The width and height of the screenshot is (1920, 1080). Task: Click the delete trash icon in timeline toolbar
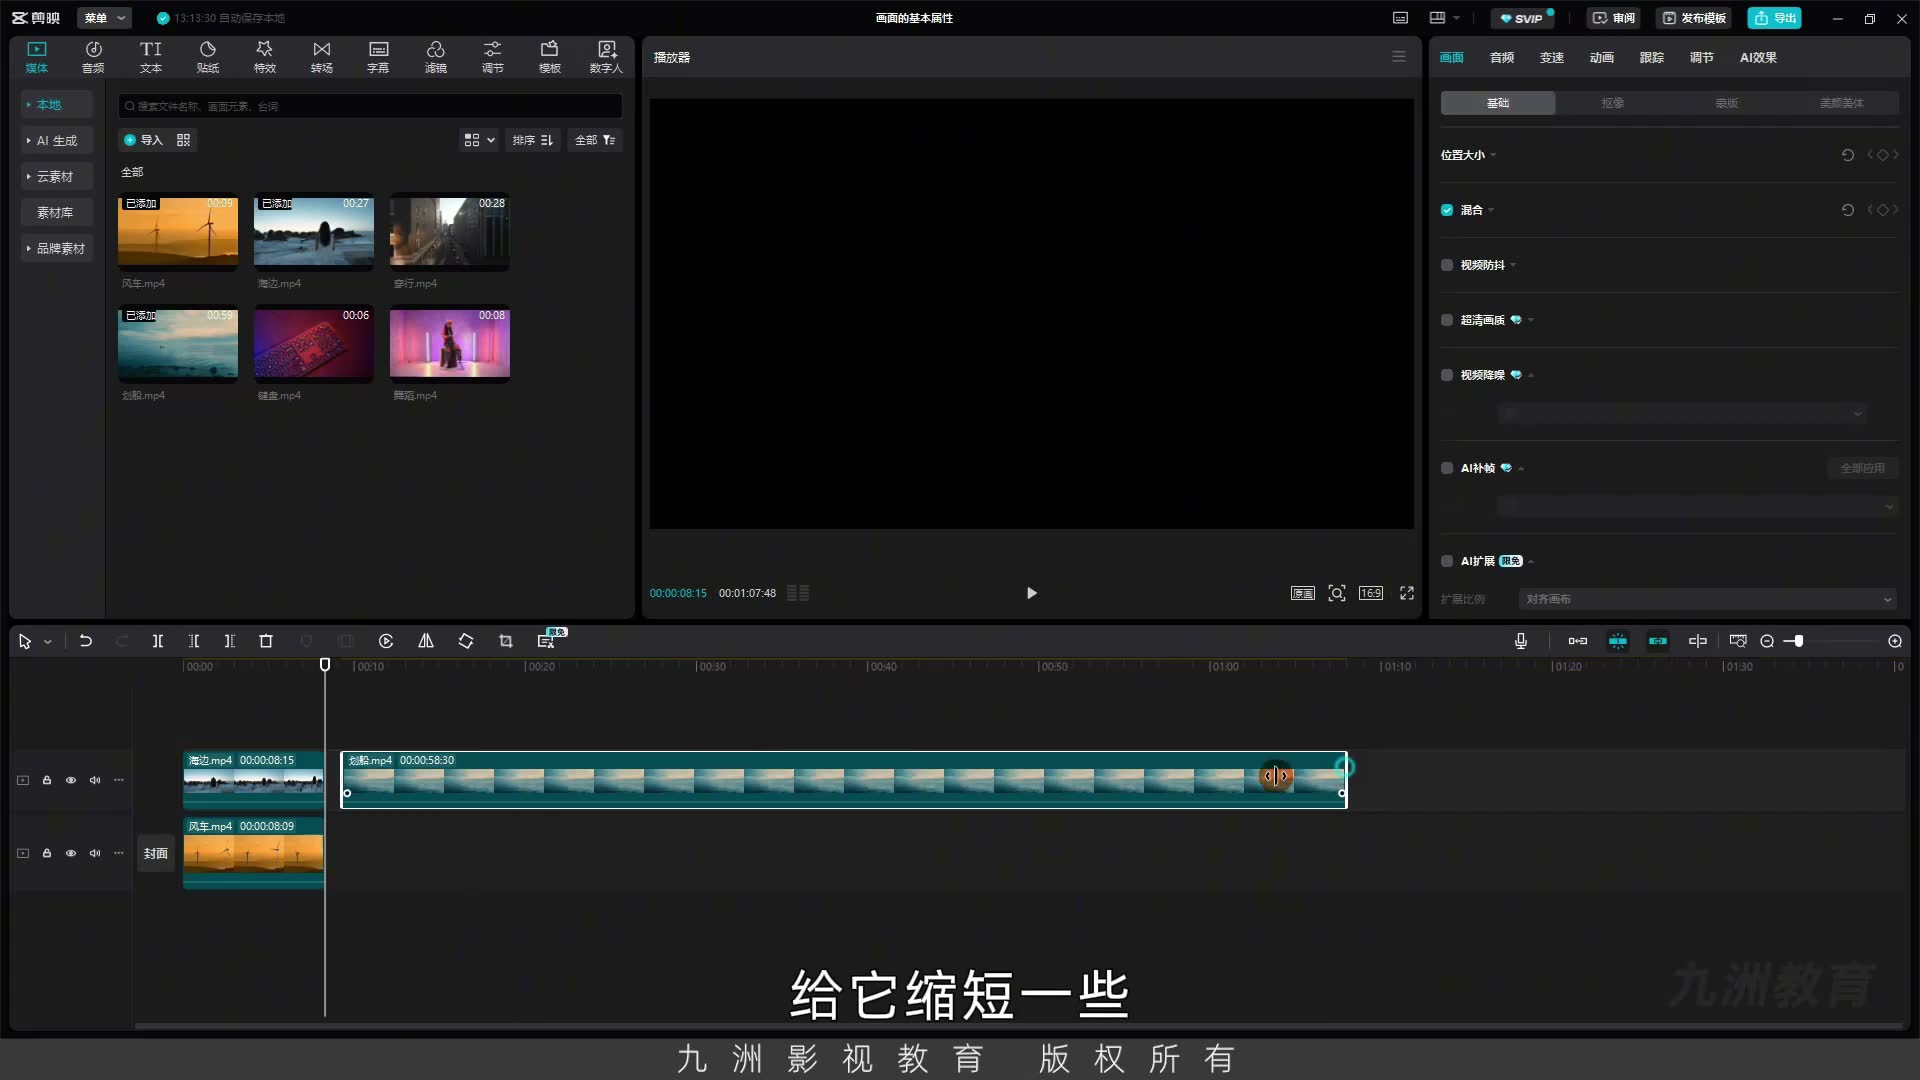[x=266, y=641]
